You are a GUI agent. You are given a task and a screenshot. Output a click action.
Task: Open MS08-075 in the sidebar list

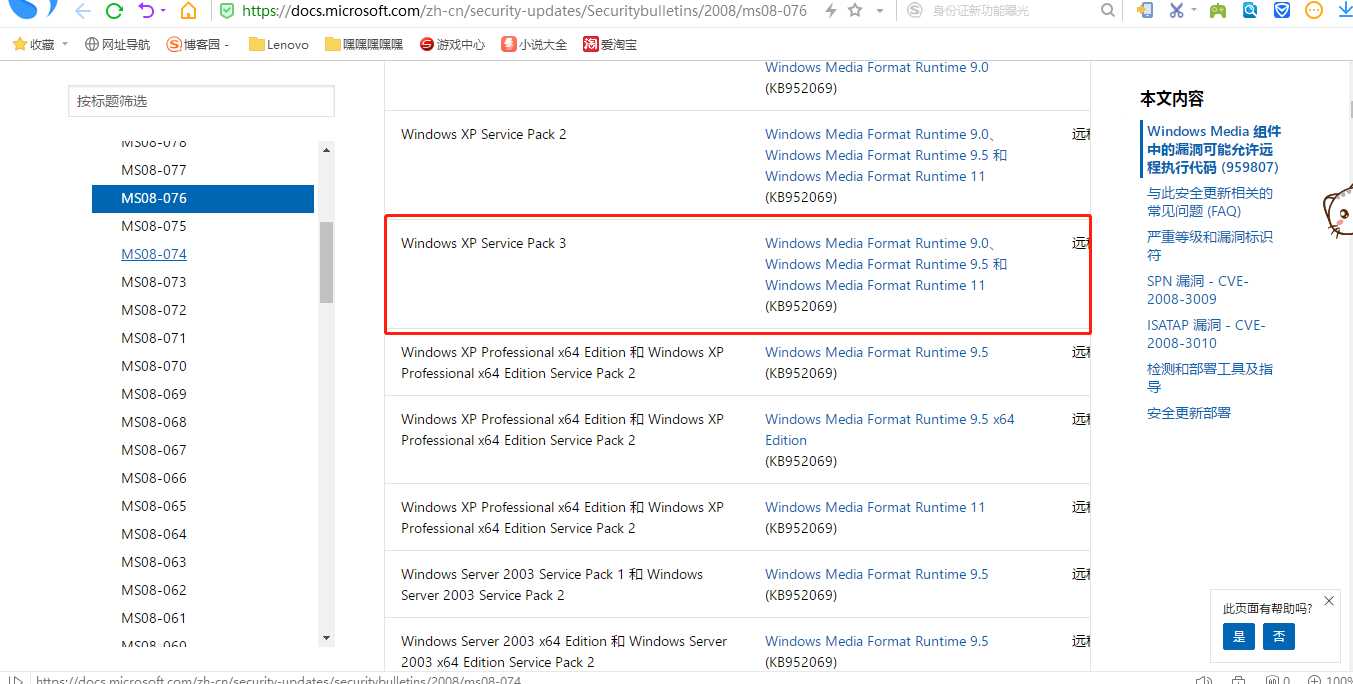click(x=154, y=226)
